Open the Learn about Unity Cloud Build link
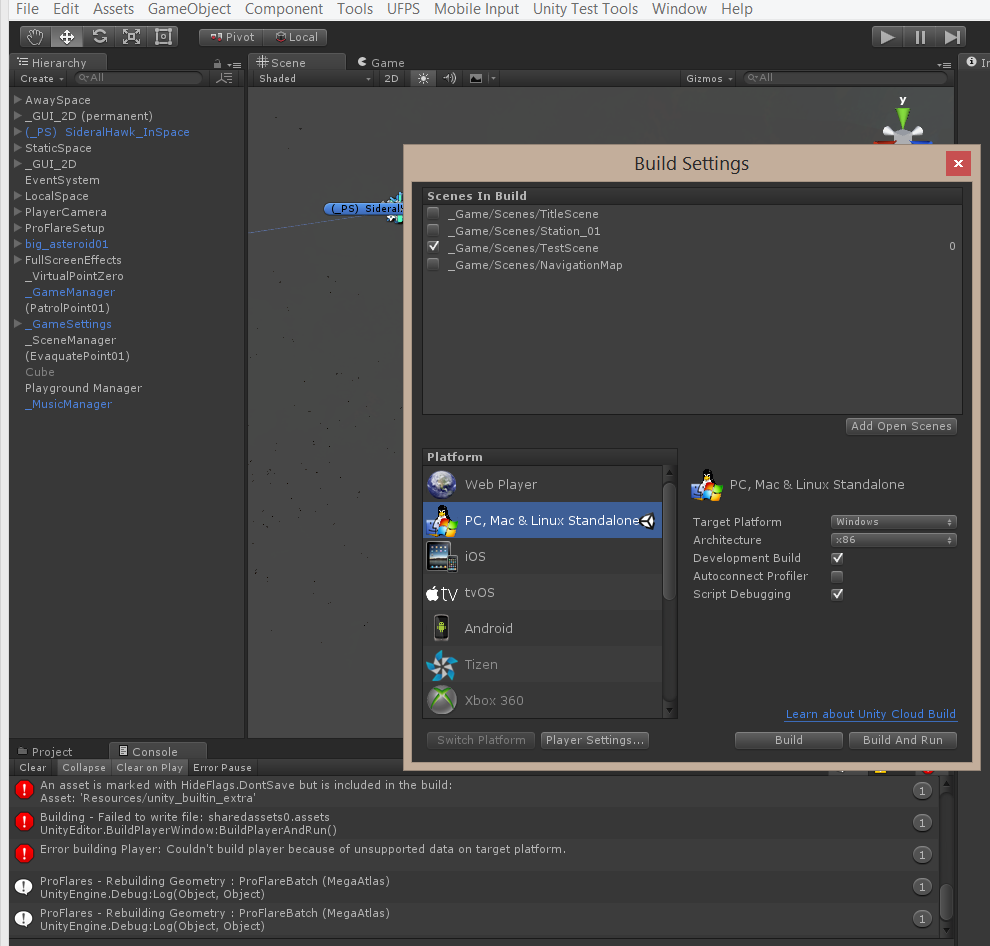The image size is (990, 946). (870, 714)
